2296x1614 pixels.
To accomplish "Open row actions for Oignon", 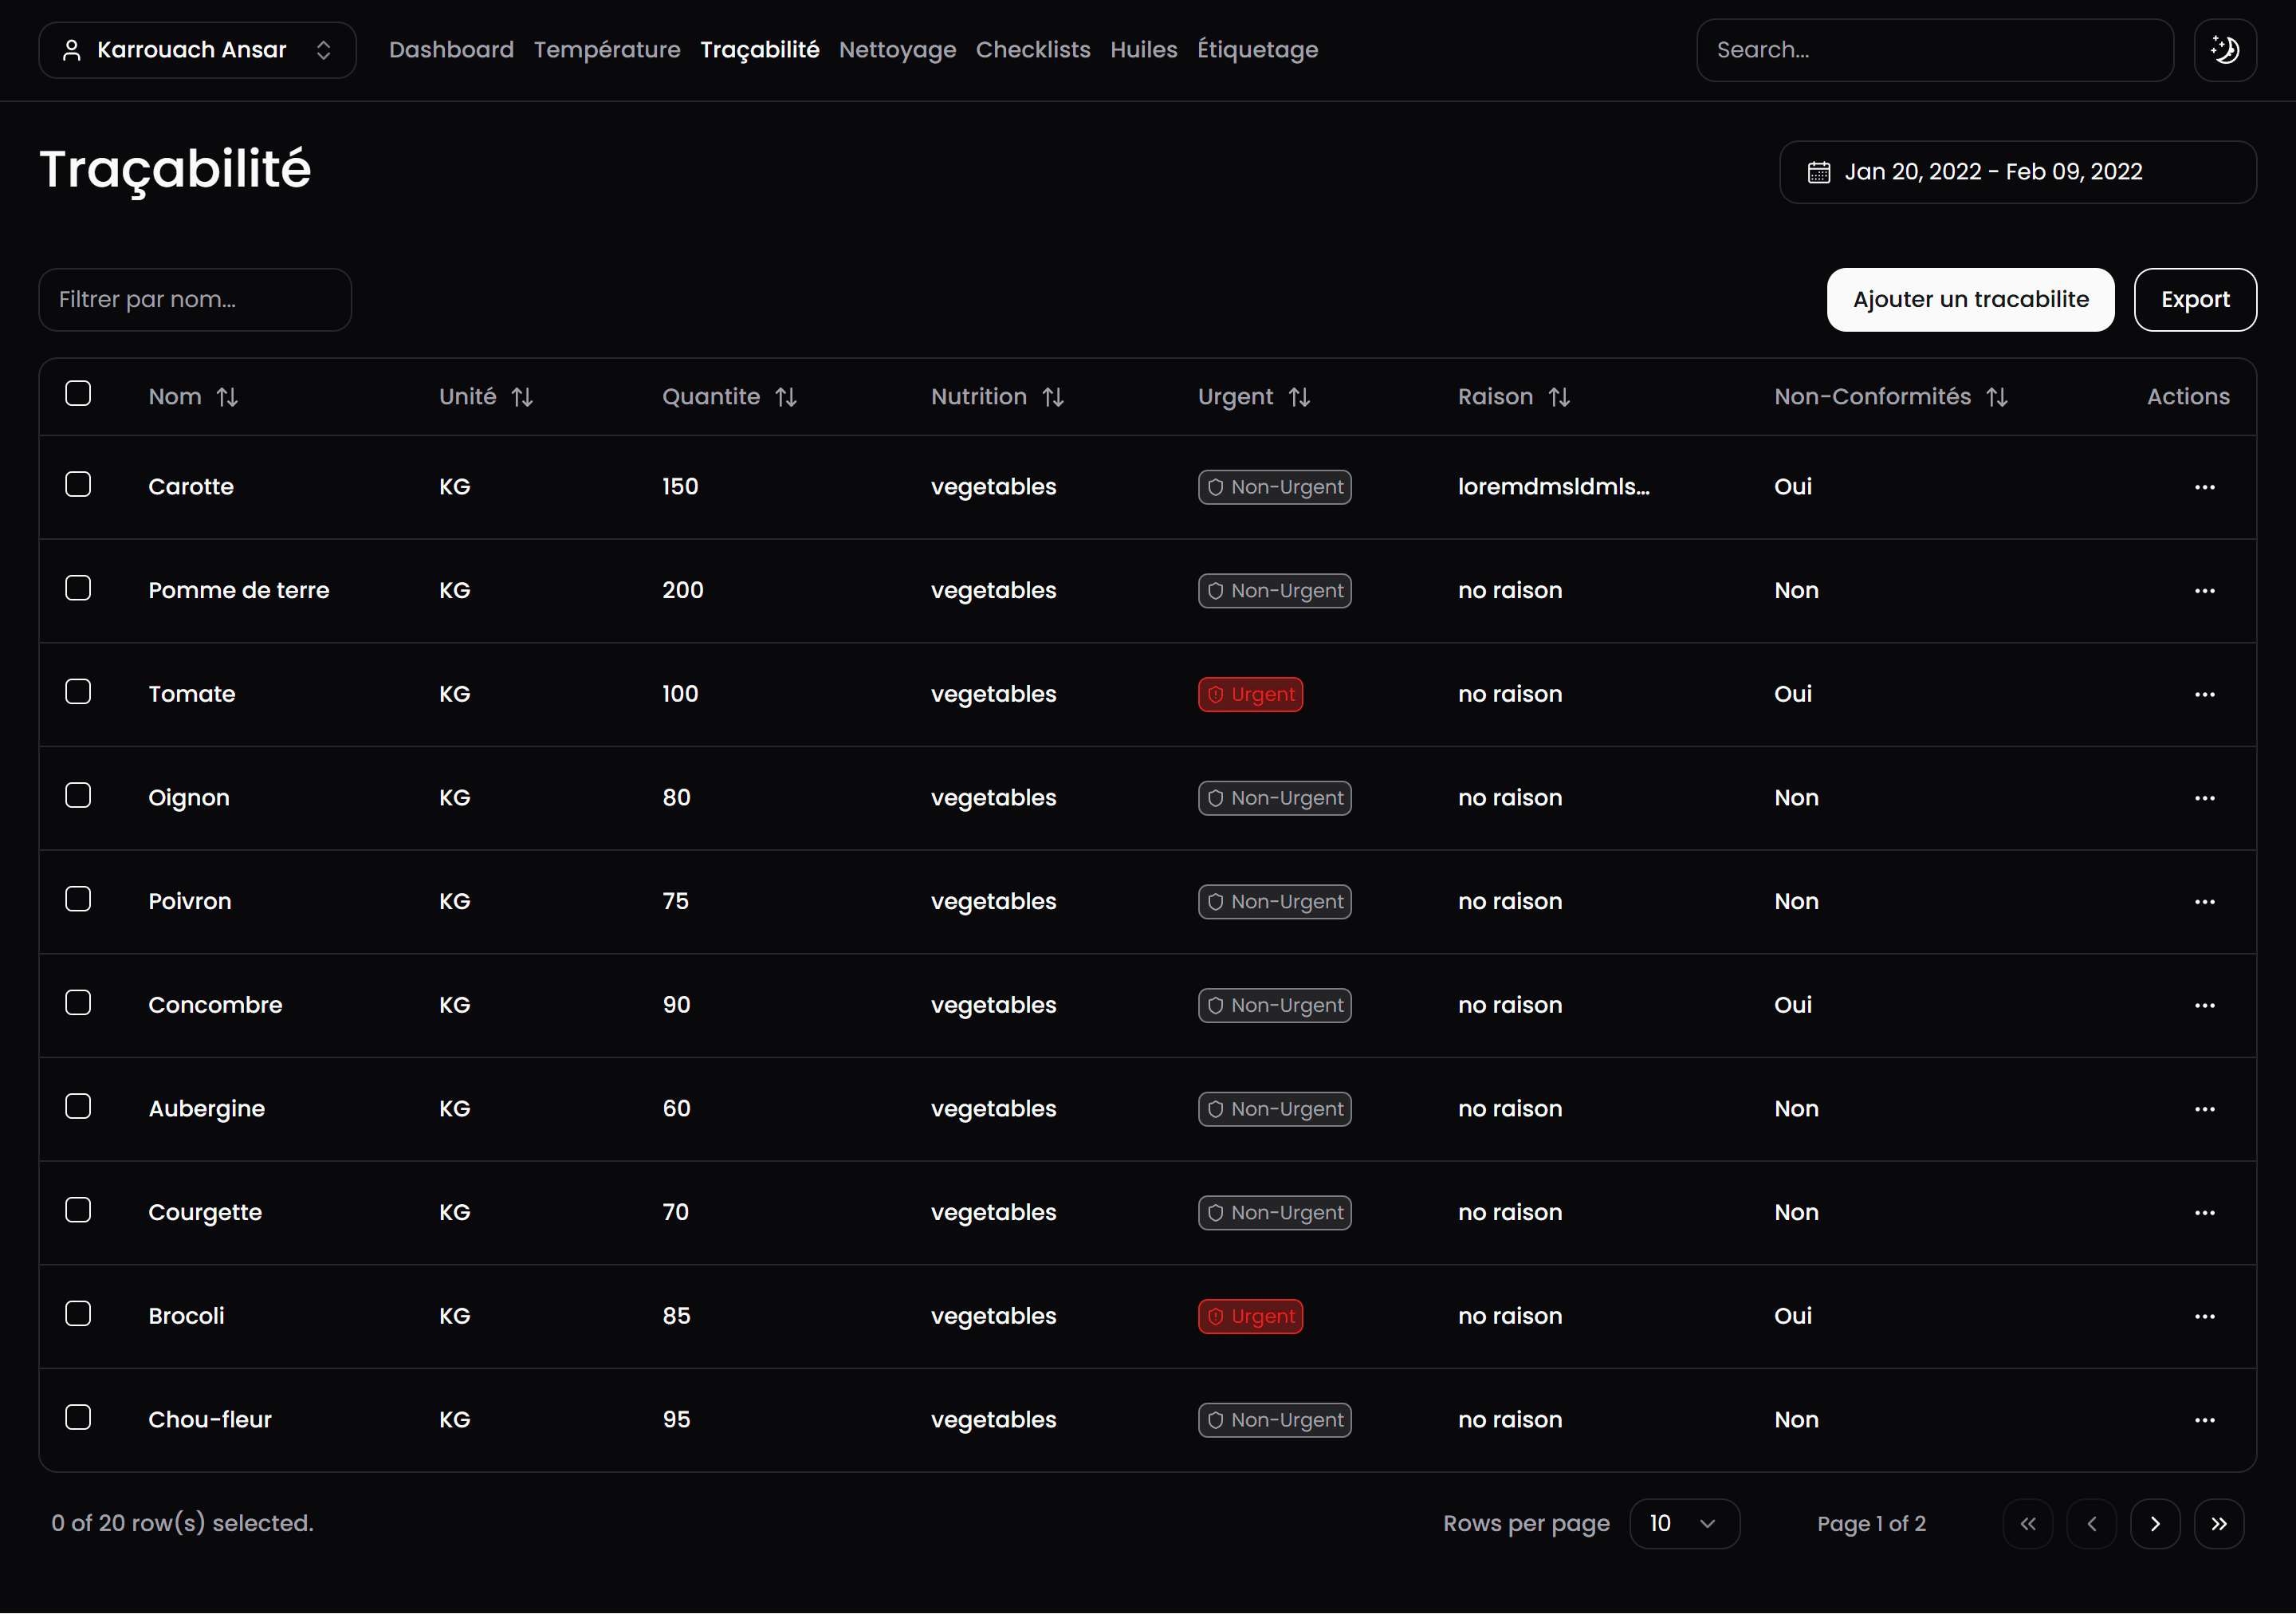I will [x=2204, y=798].
